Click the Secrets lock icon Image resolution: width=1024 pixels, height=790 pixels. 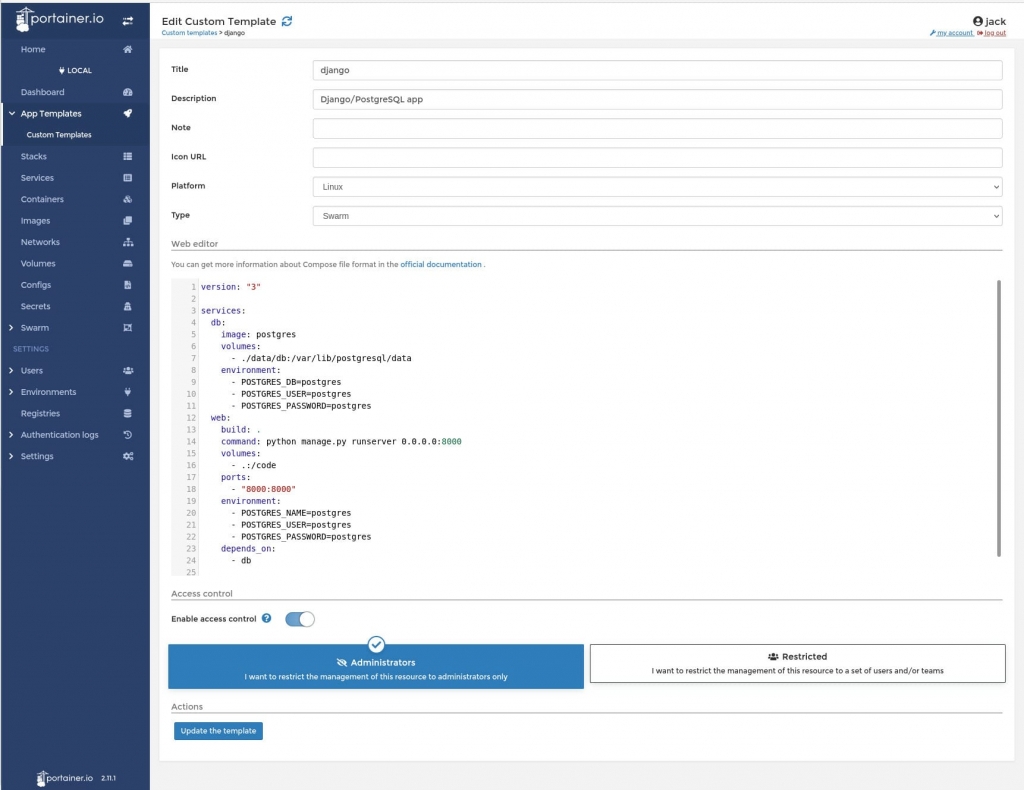pyautogui.click(x=127, y=306)
